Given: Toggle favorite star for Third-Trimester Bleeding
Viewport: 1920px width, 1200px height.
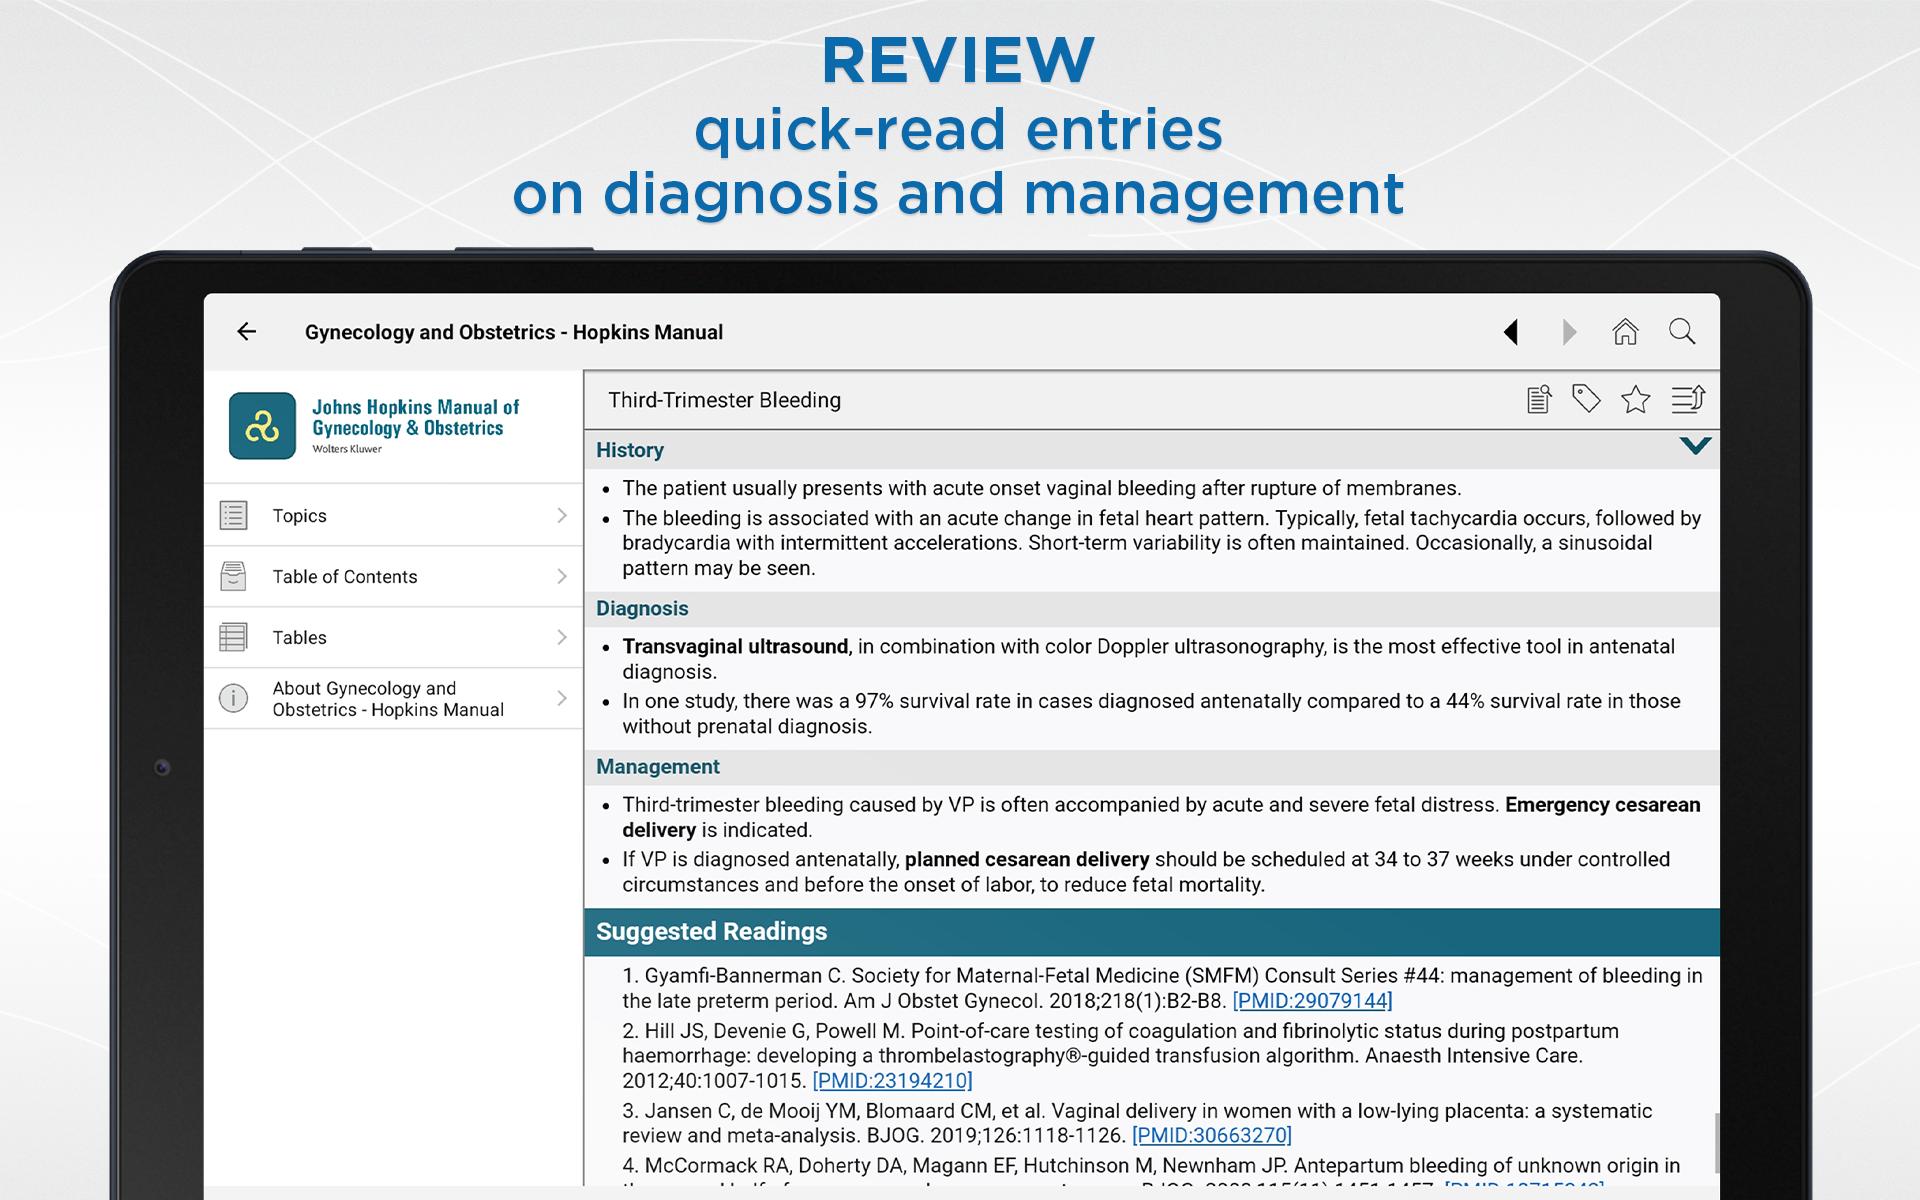Looking at the screenshot, I should (x=1636, y=400).
